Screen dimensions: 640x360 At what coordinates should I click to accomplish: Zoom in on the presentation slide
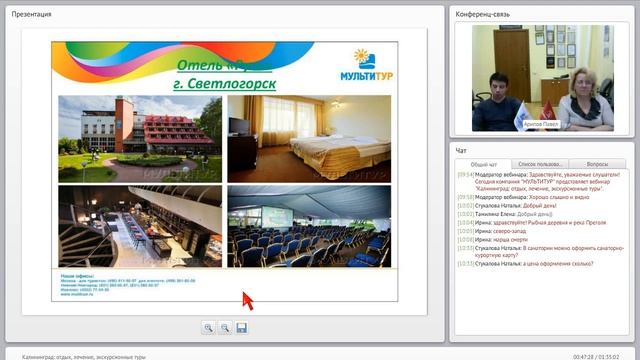pyautogui.click(x=208, y=328)
